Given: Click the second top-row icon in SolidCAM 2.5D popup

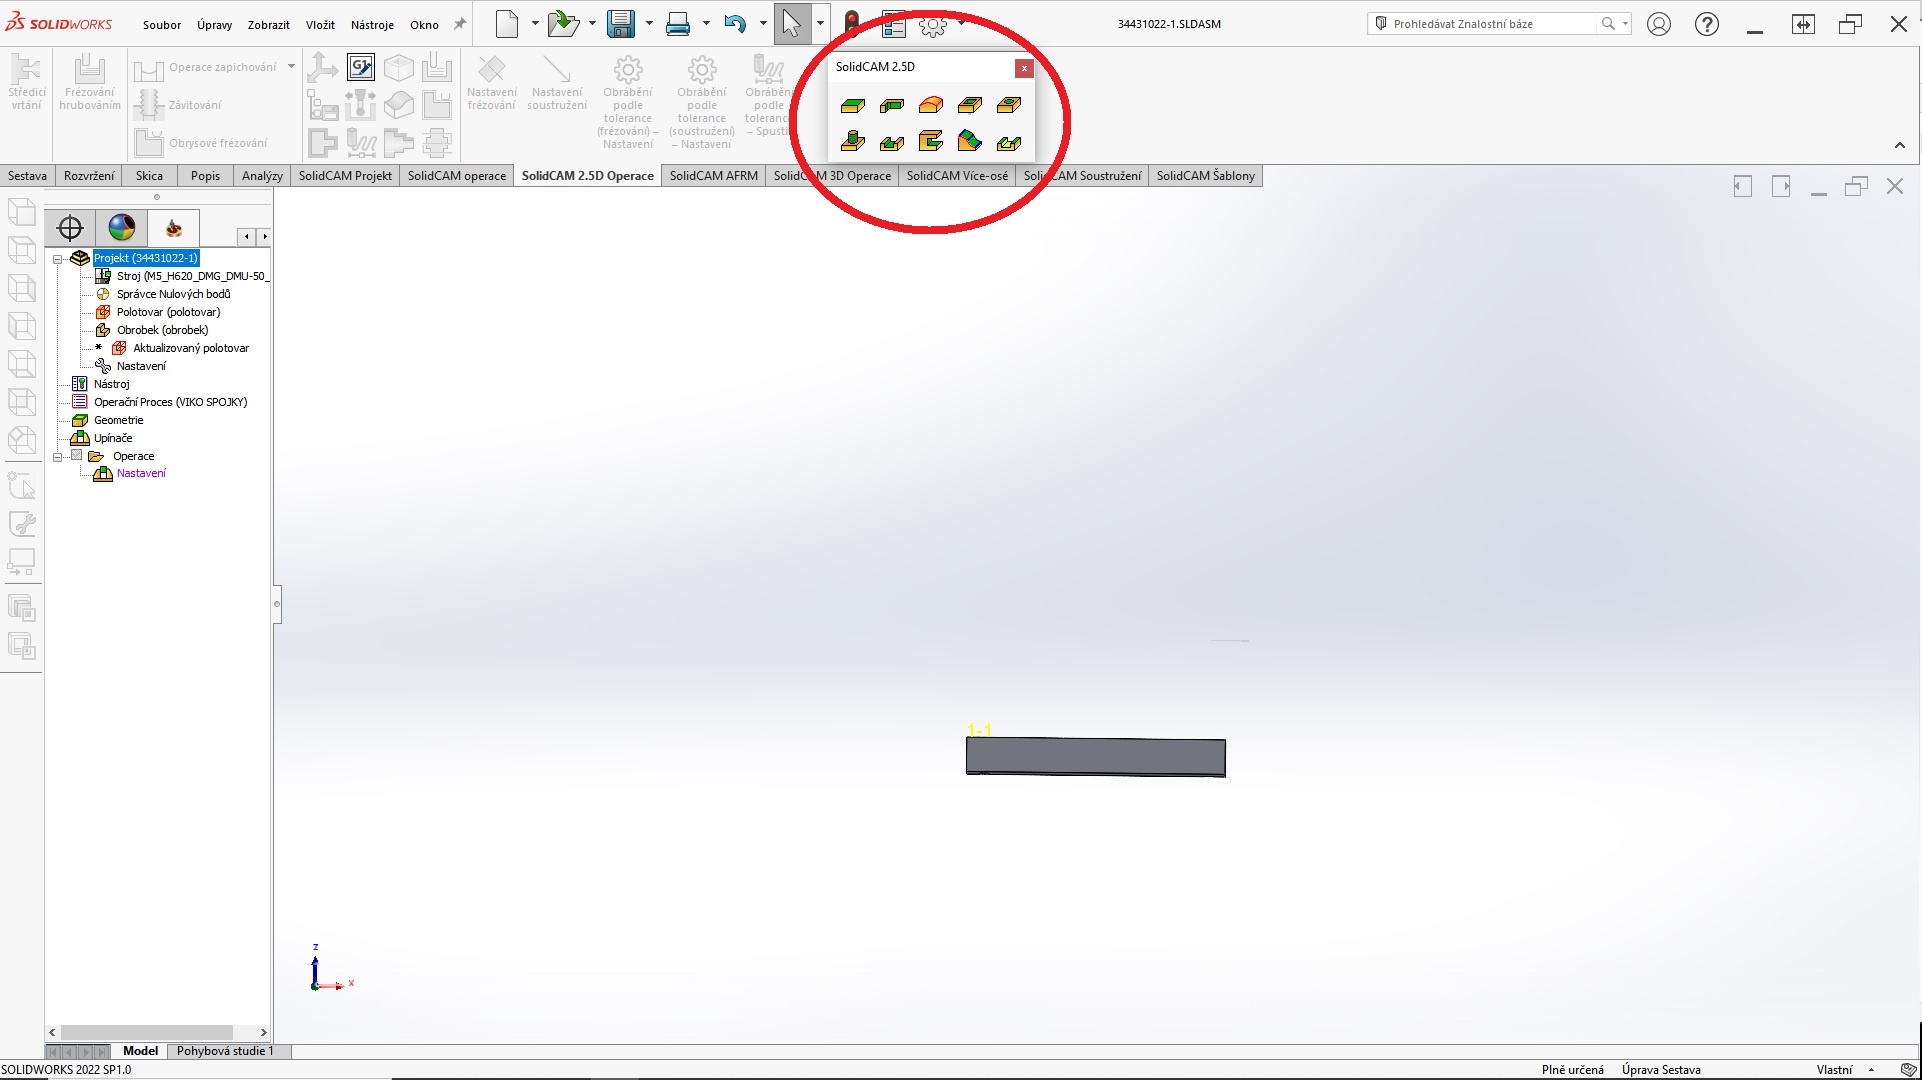Looking at the screenshot, I should click(x=892, y=105).
